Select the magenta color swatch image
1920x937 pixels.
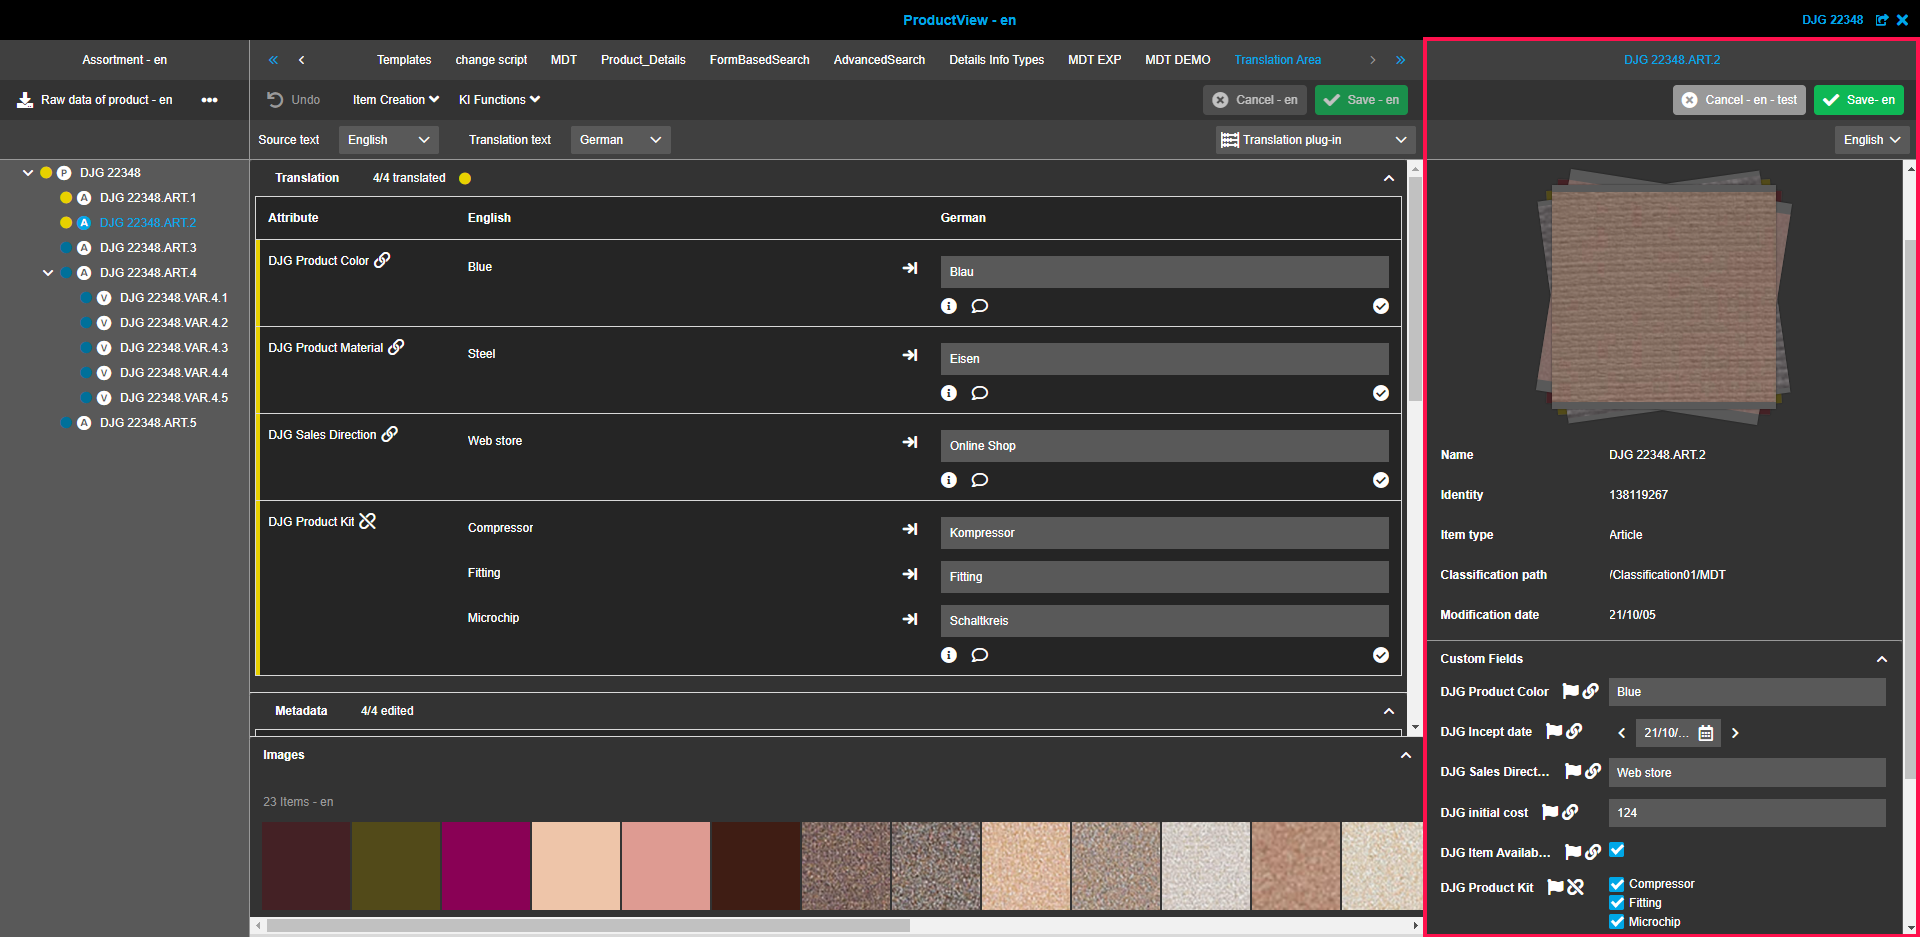point(486,866)
